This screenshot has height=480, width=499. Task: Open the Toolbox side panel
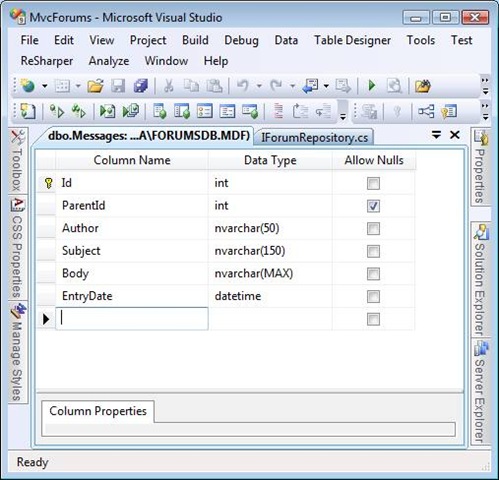(18, 161)
